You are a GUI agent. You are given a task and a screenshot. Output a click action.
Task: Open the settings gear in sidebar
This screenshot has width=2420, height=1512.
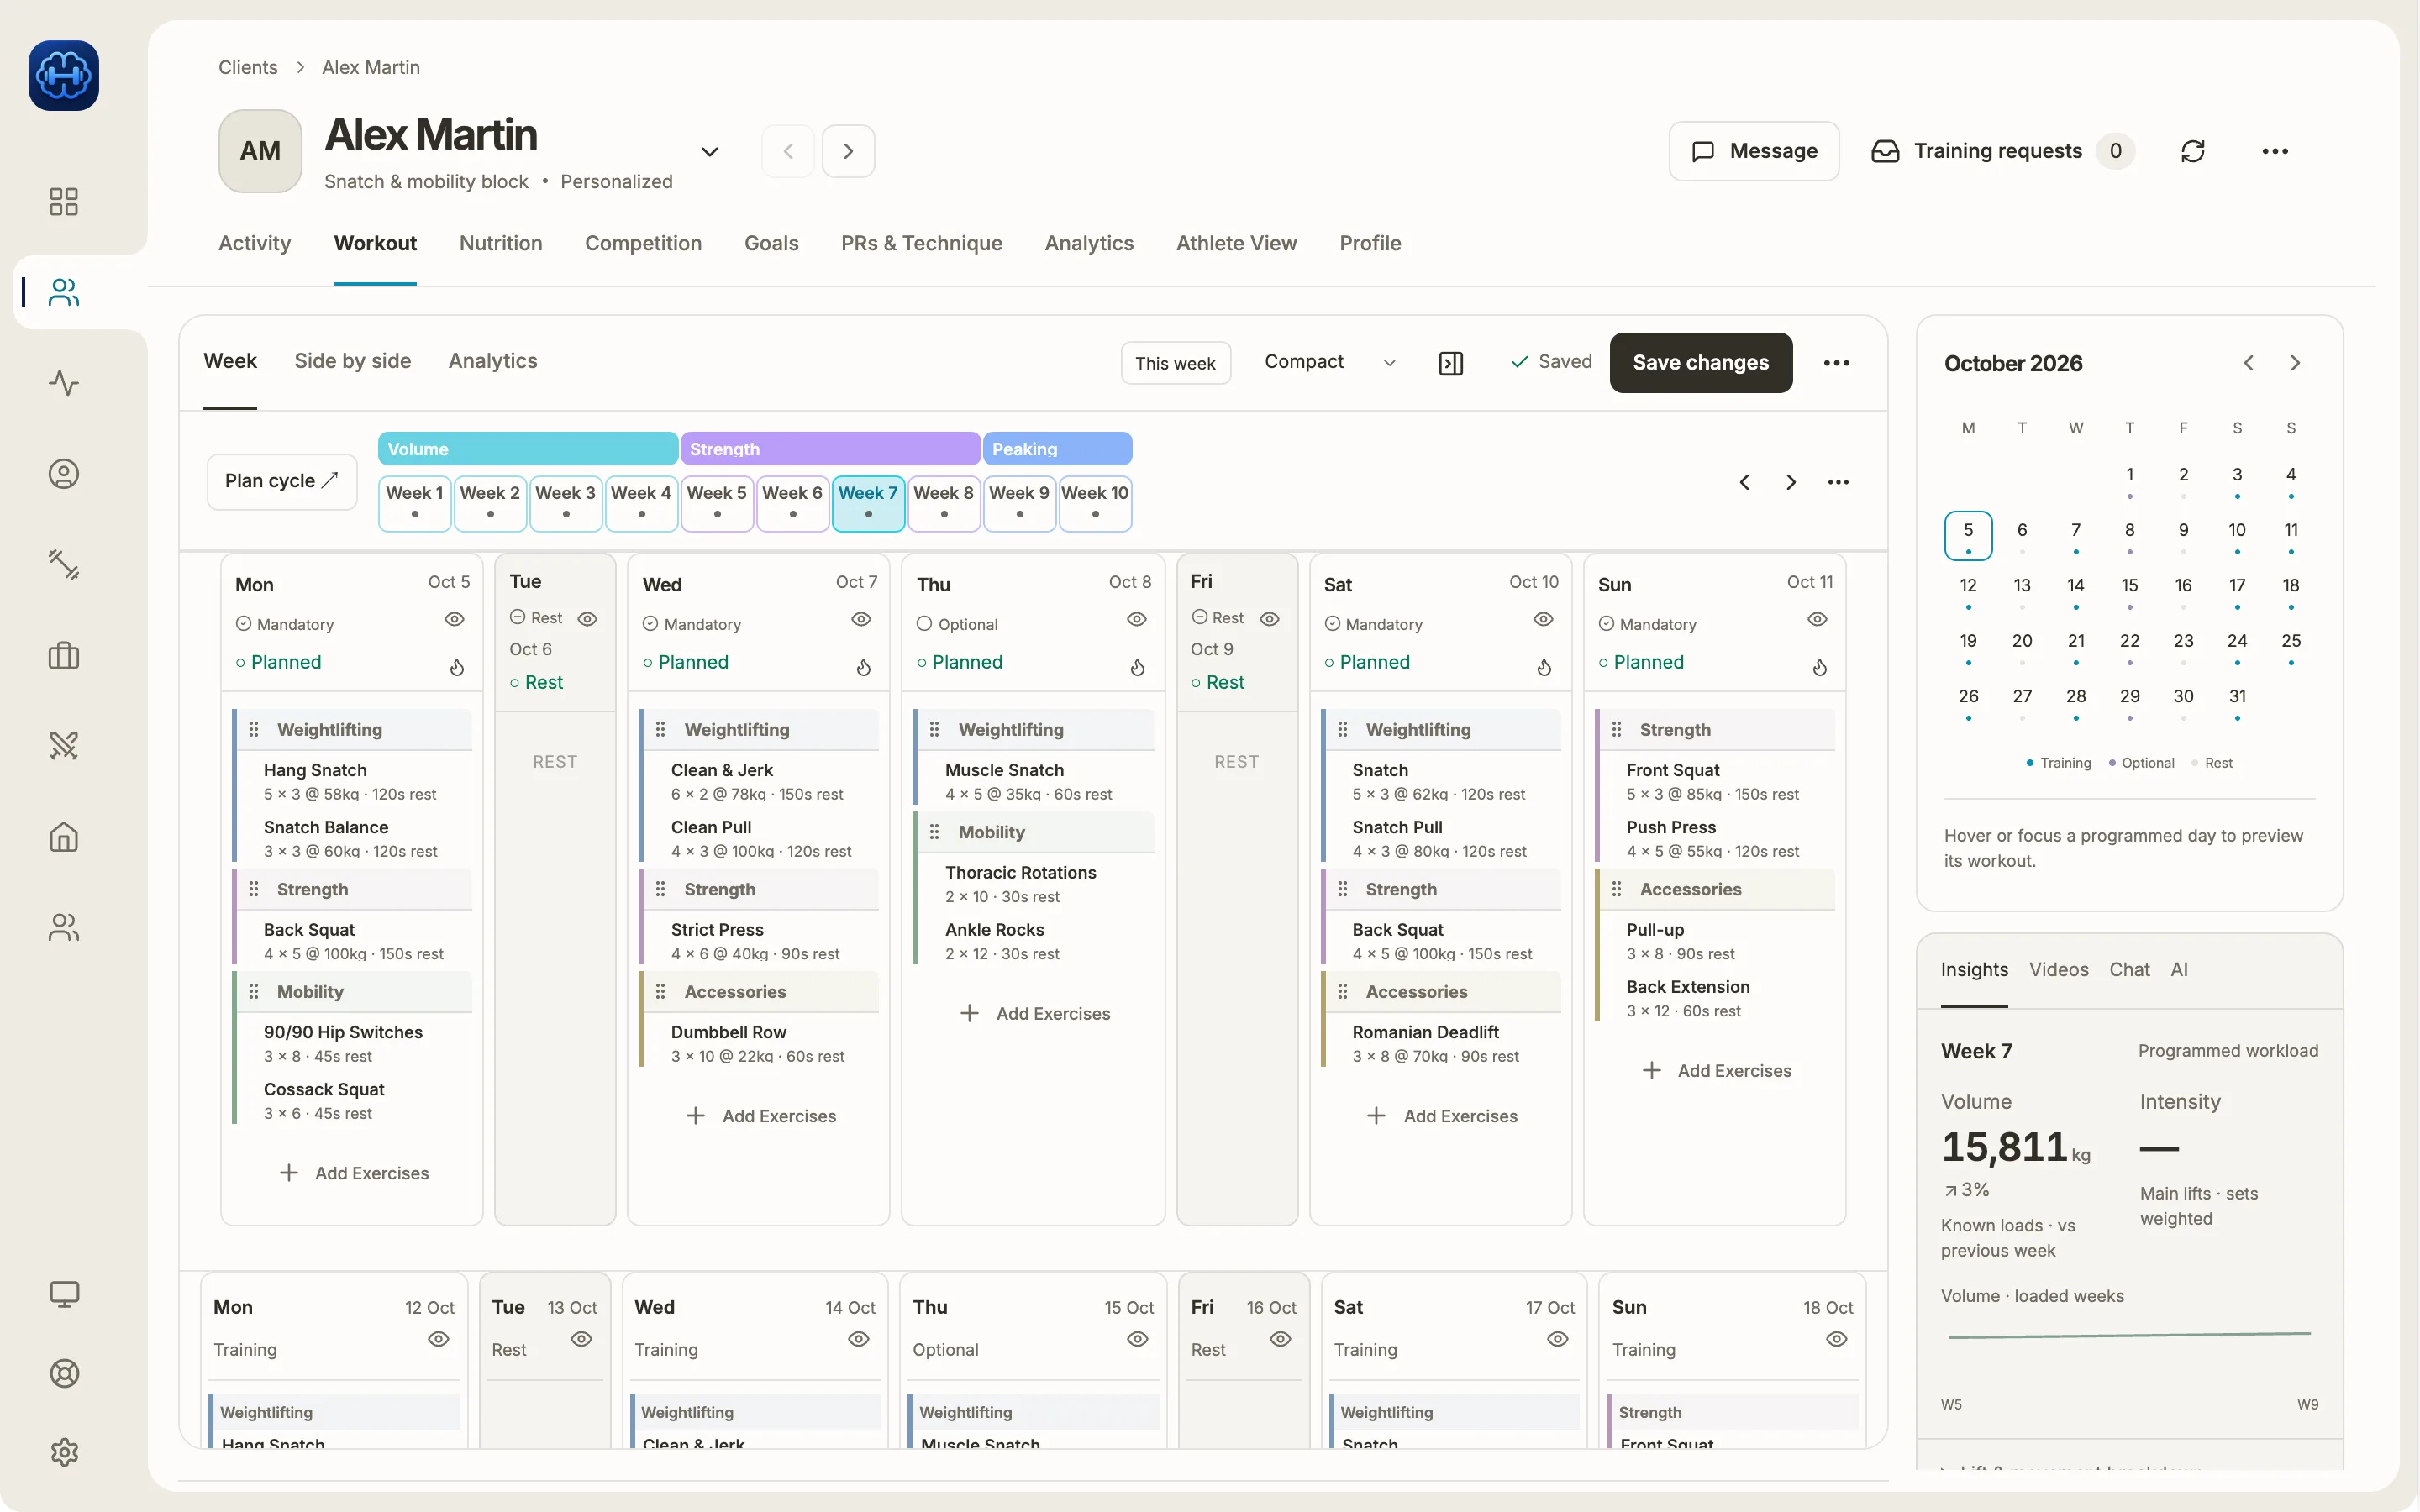coord(64,1452)
